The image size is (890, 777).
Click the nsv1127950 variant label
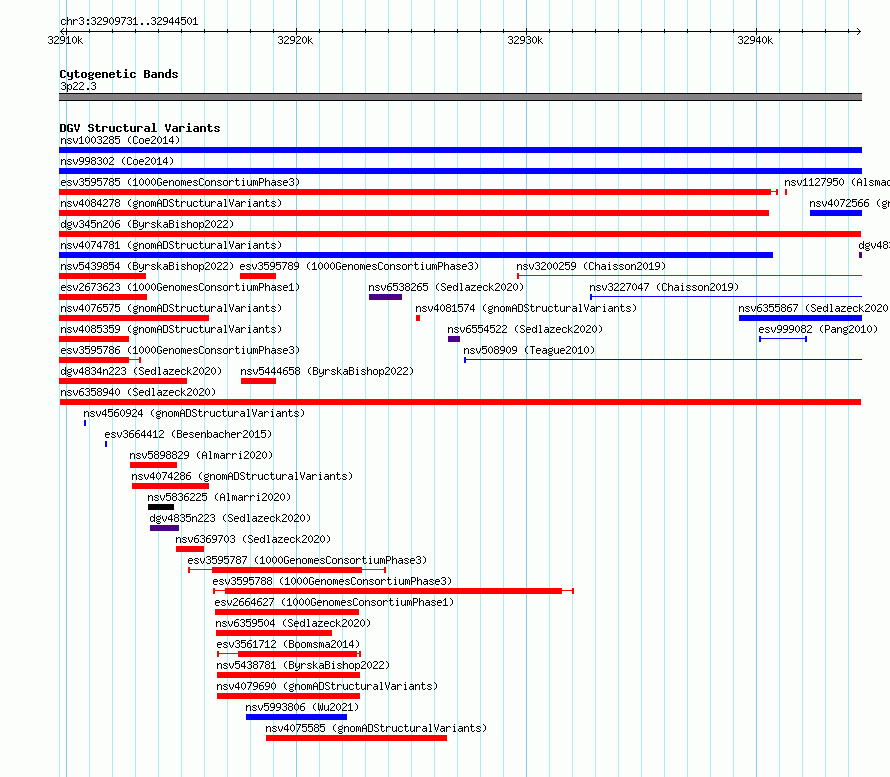[x=837, y=182]
